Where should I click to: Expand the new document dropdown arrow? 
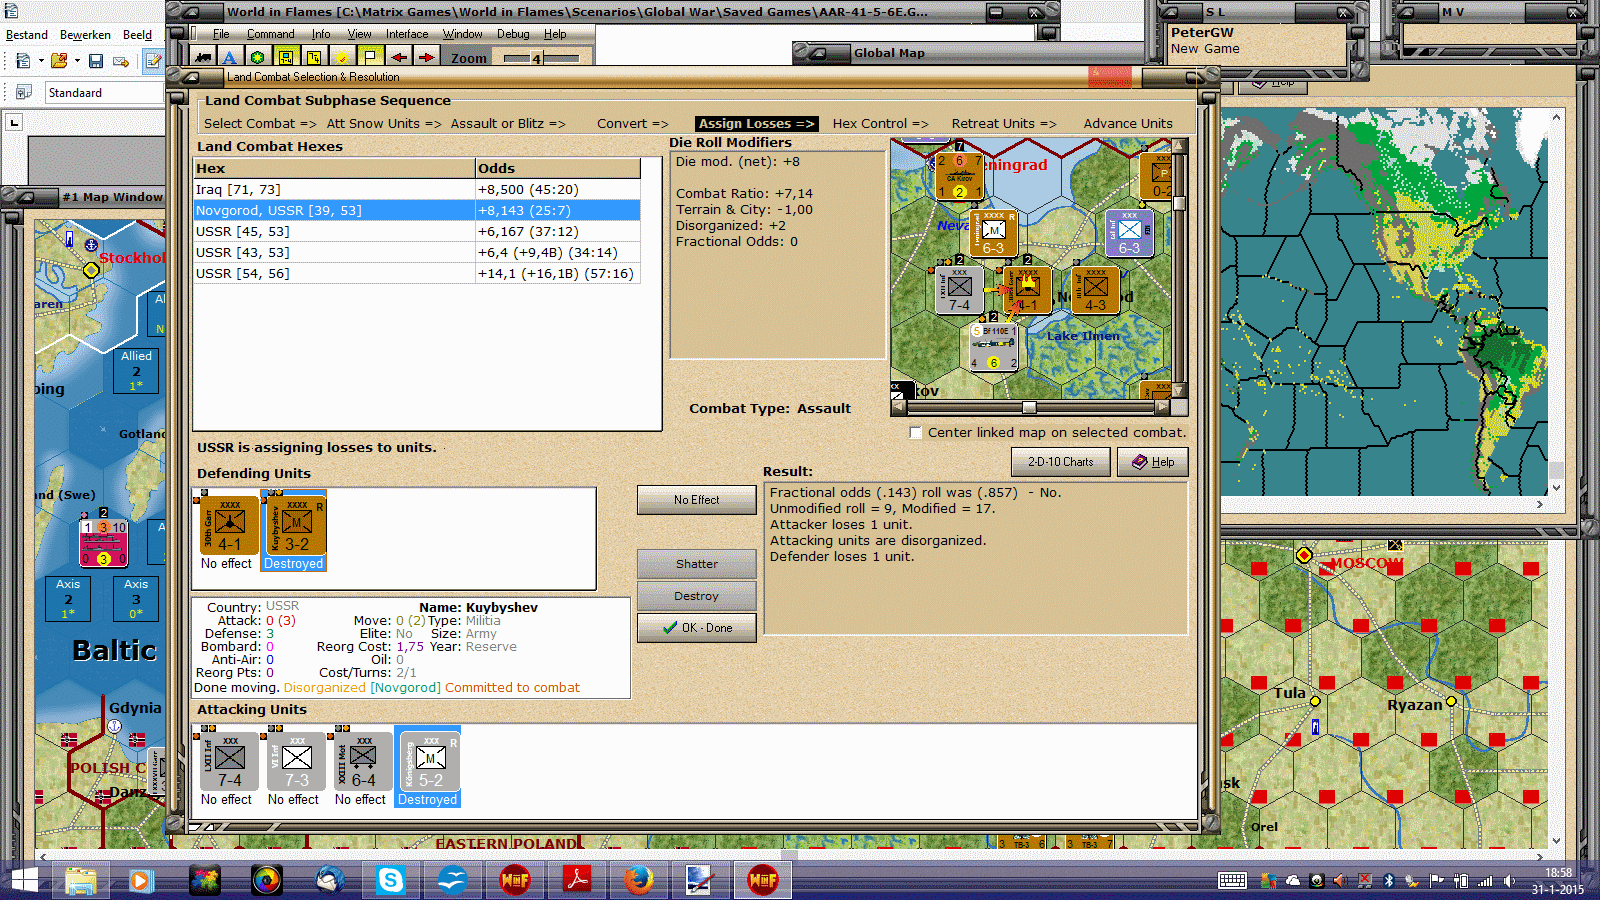[x=41, y=61]
